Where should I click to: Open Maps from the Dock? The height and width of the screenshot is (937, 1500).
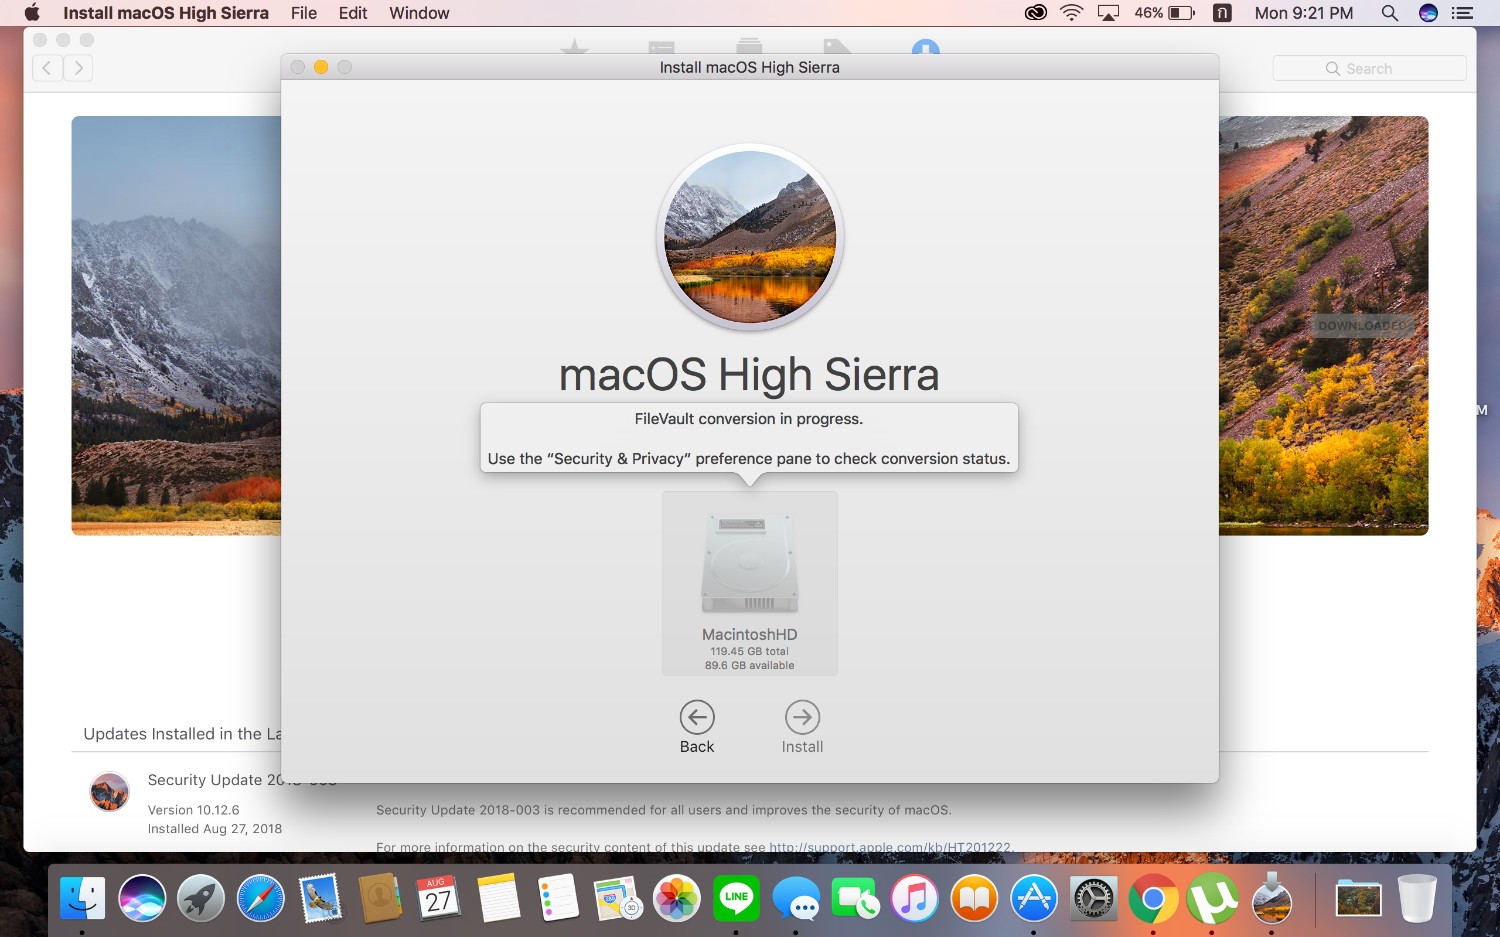(x=617, y=898)
